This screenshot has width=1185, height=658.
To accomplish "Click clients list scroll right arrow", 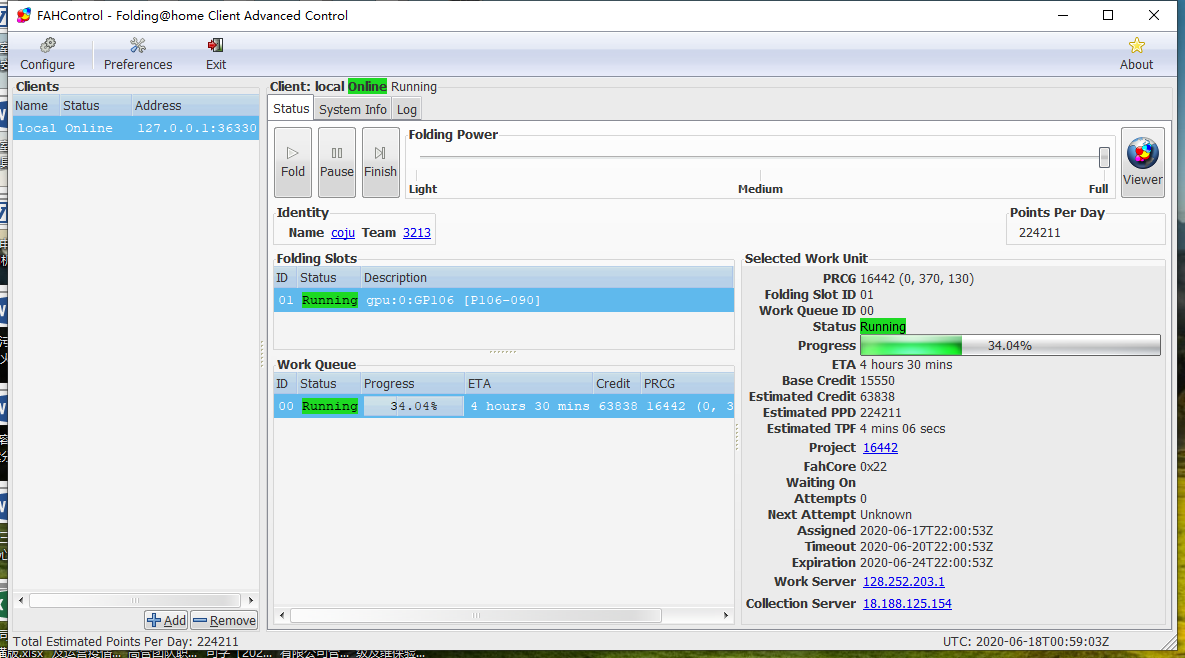I will [x=251, y=601].
